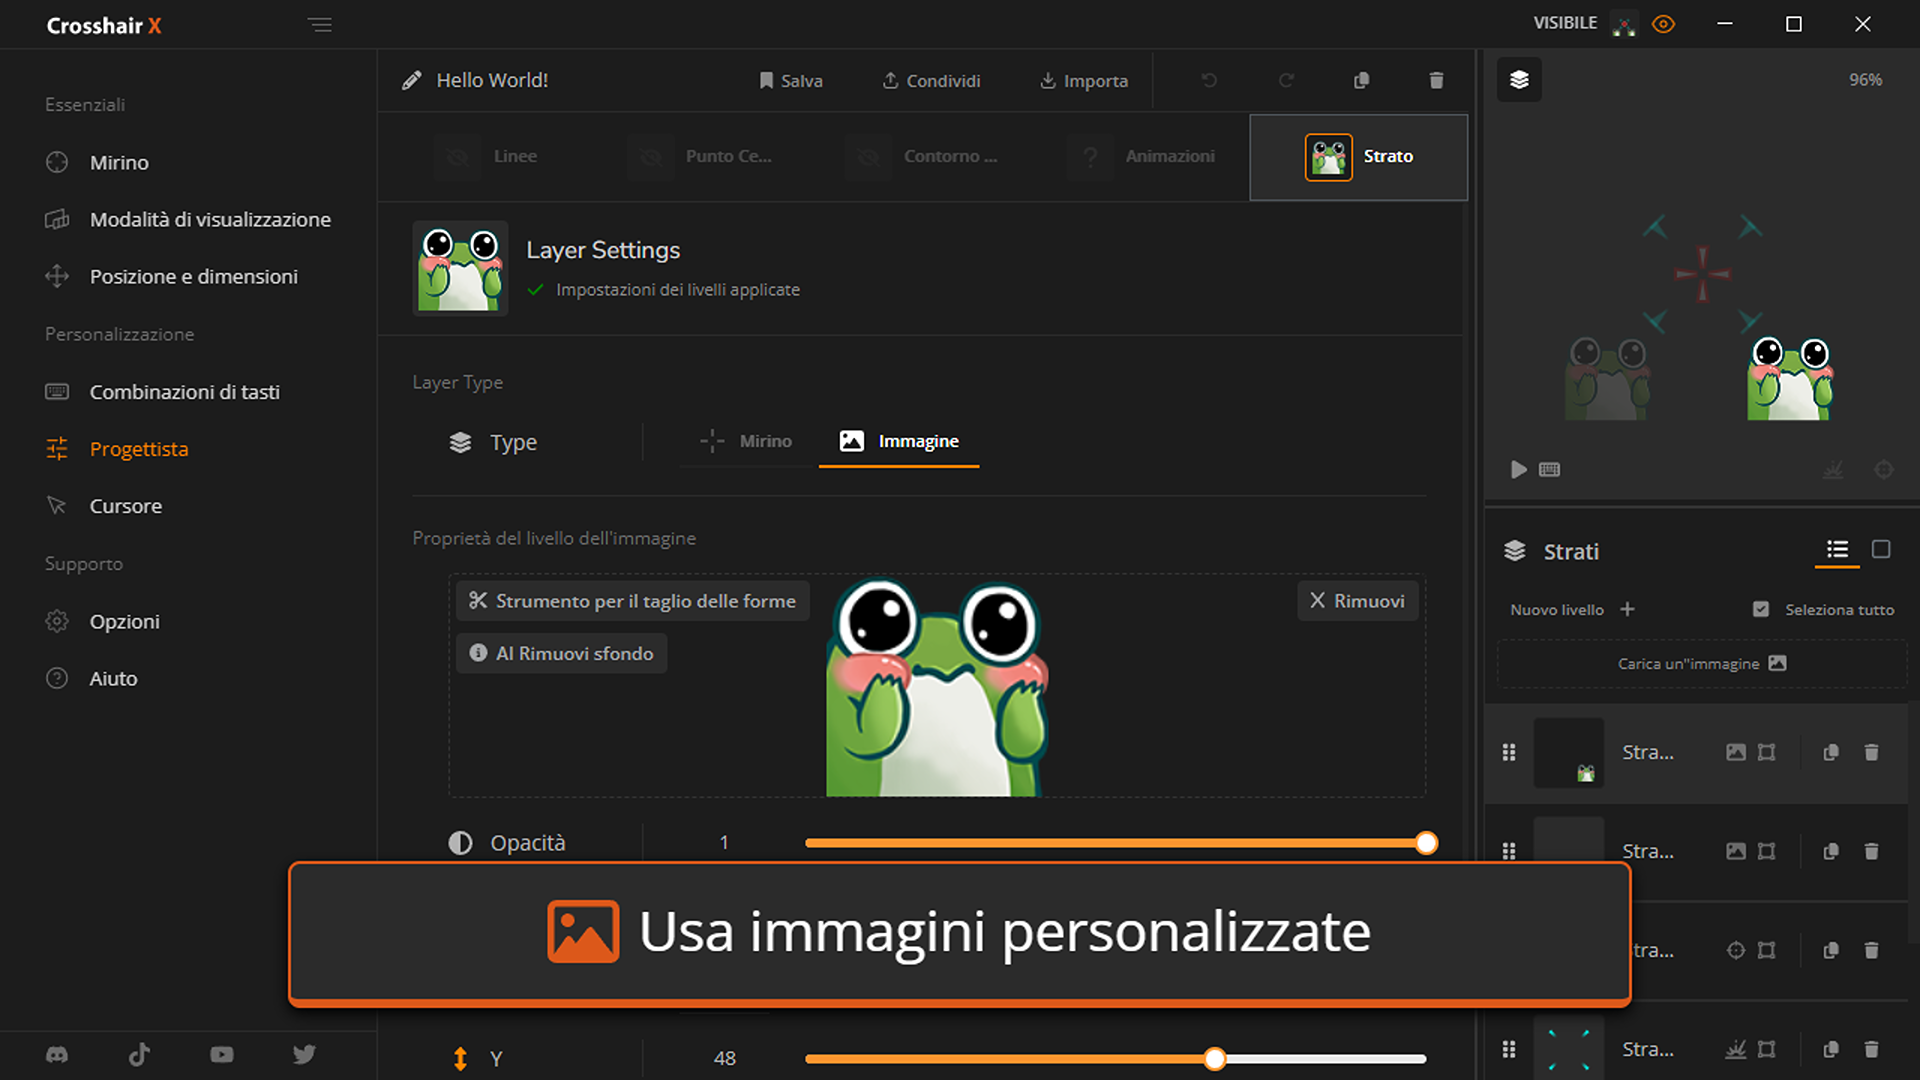Grab the drag handle of the frog layer
Image resolution: width=1920 pixels, height=1080 pixels.
coord(1509,752)
